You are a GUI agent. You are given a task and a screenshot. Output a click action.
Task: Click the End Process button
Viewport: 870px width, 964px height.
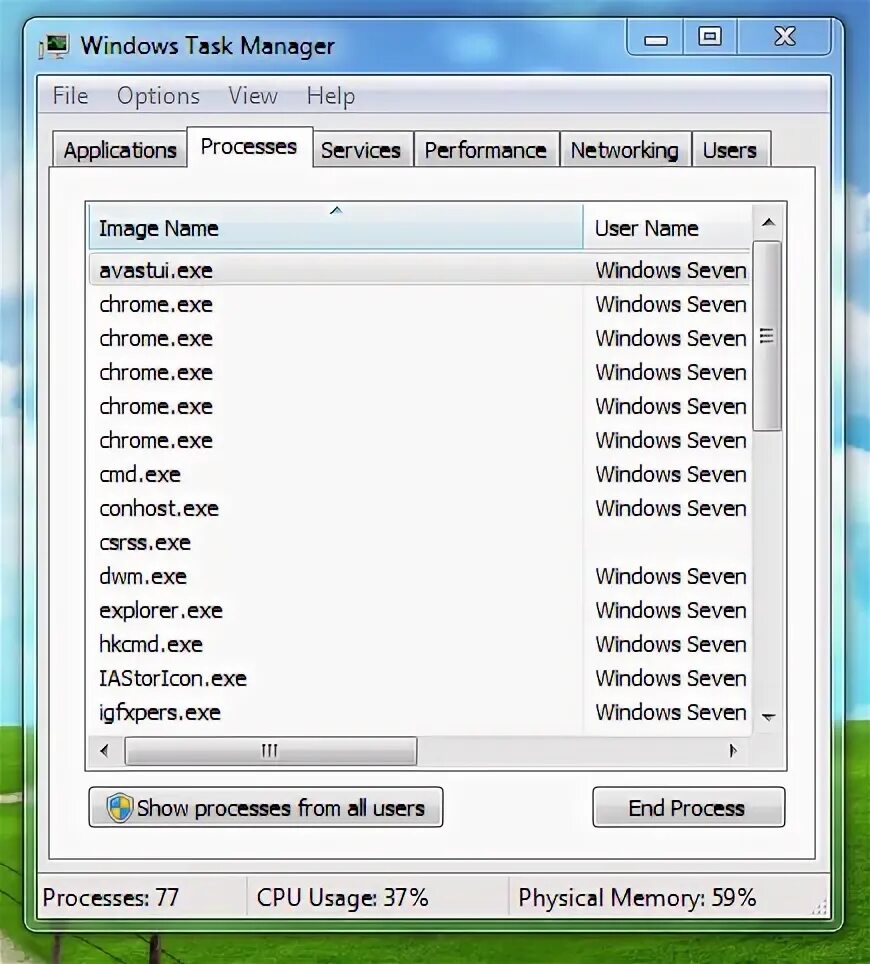coord(688,807)
